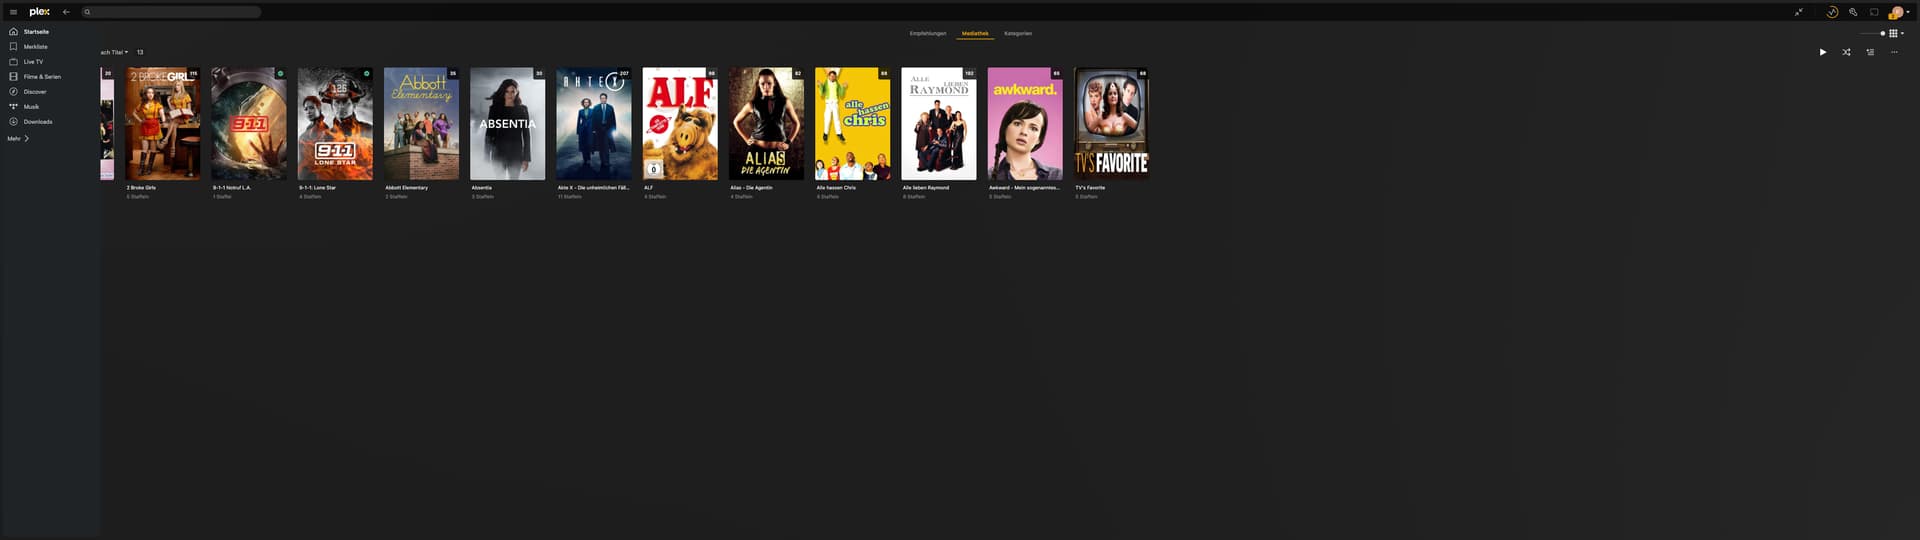Shuffle the library
This screenshot has width=1920, height=540.
(1846, 52)
